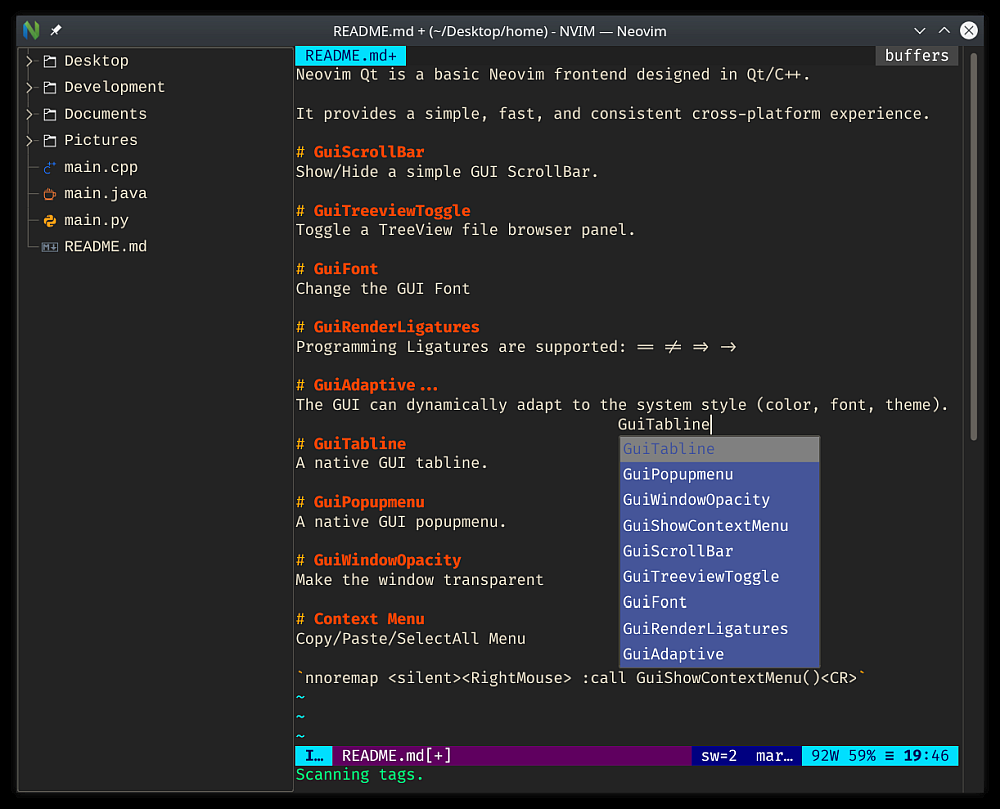The image size is (1000, 809).
Task: Click the Markdown icon for README.md
Action: pos(50,247)
